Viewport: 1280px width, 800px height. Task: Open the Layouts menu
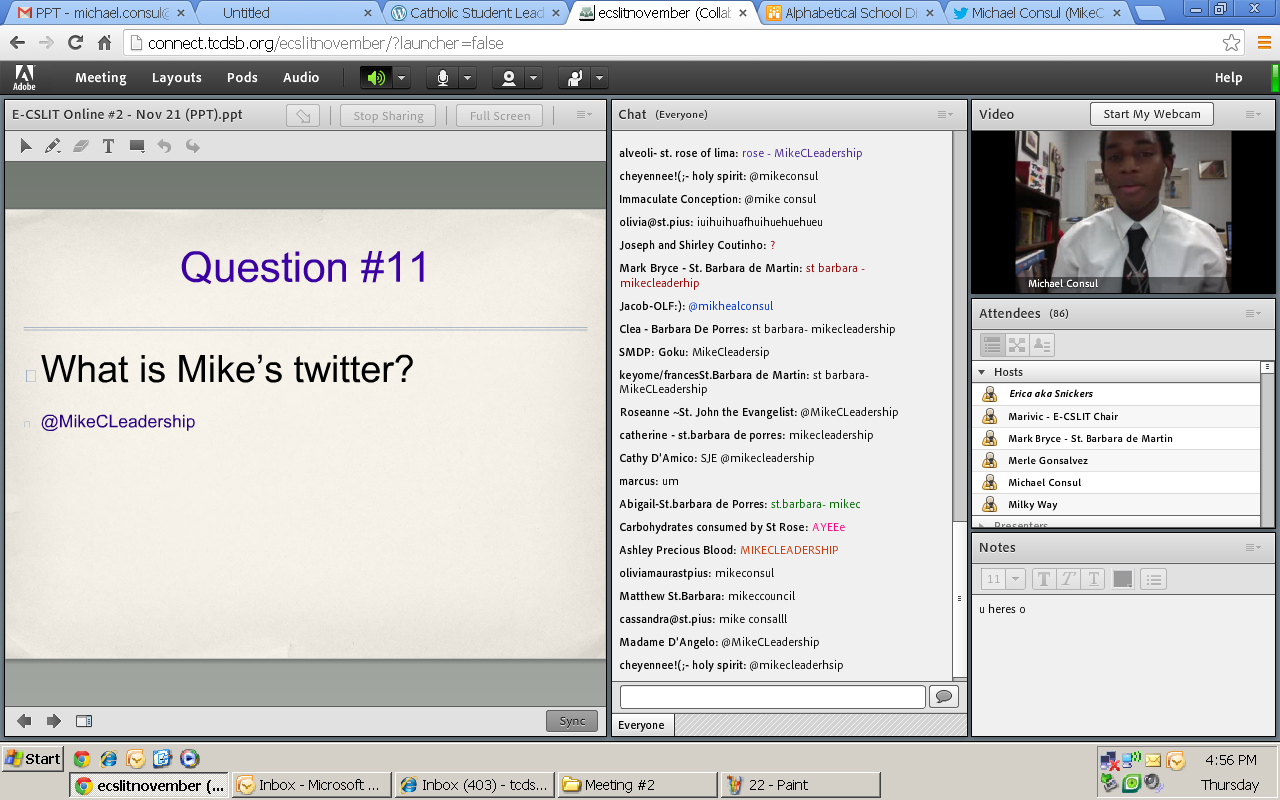(x=177, y=78)
